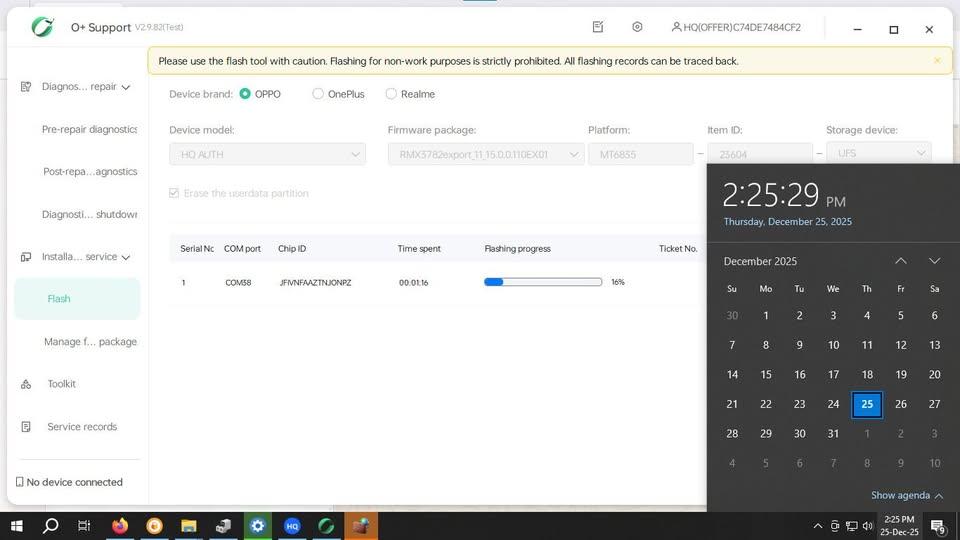This screenshot has height=540, width=960.
Task: Launch Firefox from the taskbar
Action: click(120, 526)
